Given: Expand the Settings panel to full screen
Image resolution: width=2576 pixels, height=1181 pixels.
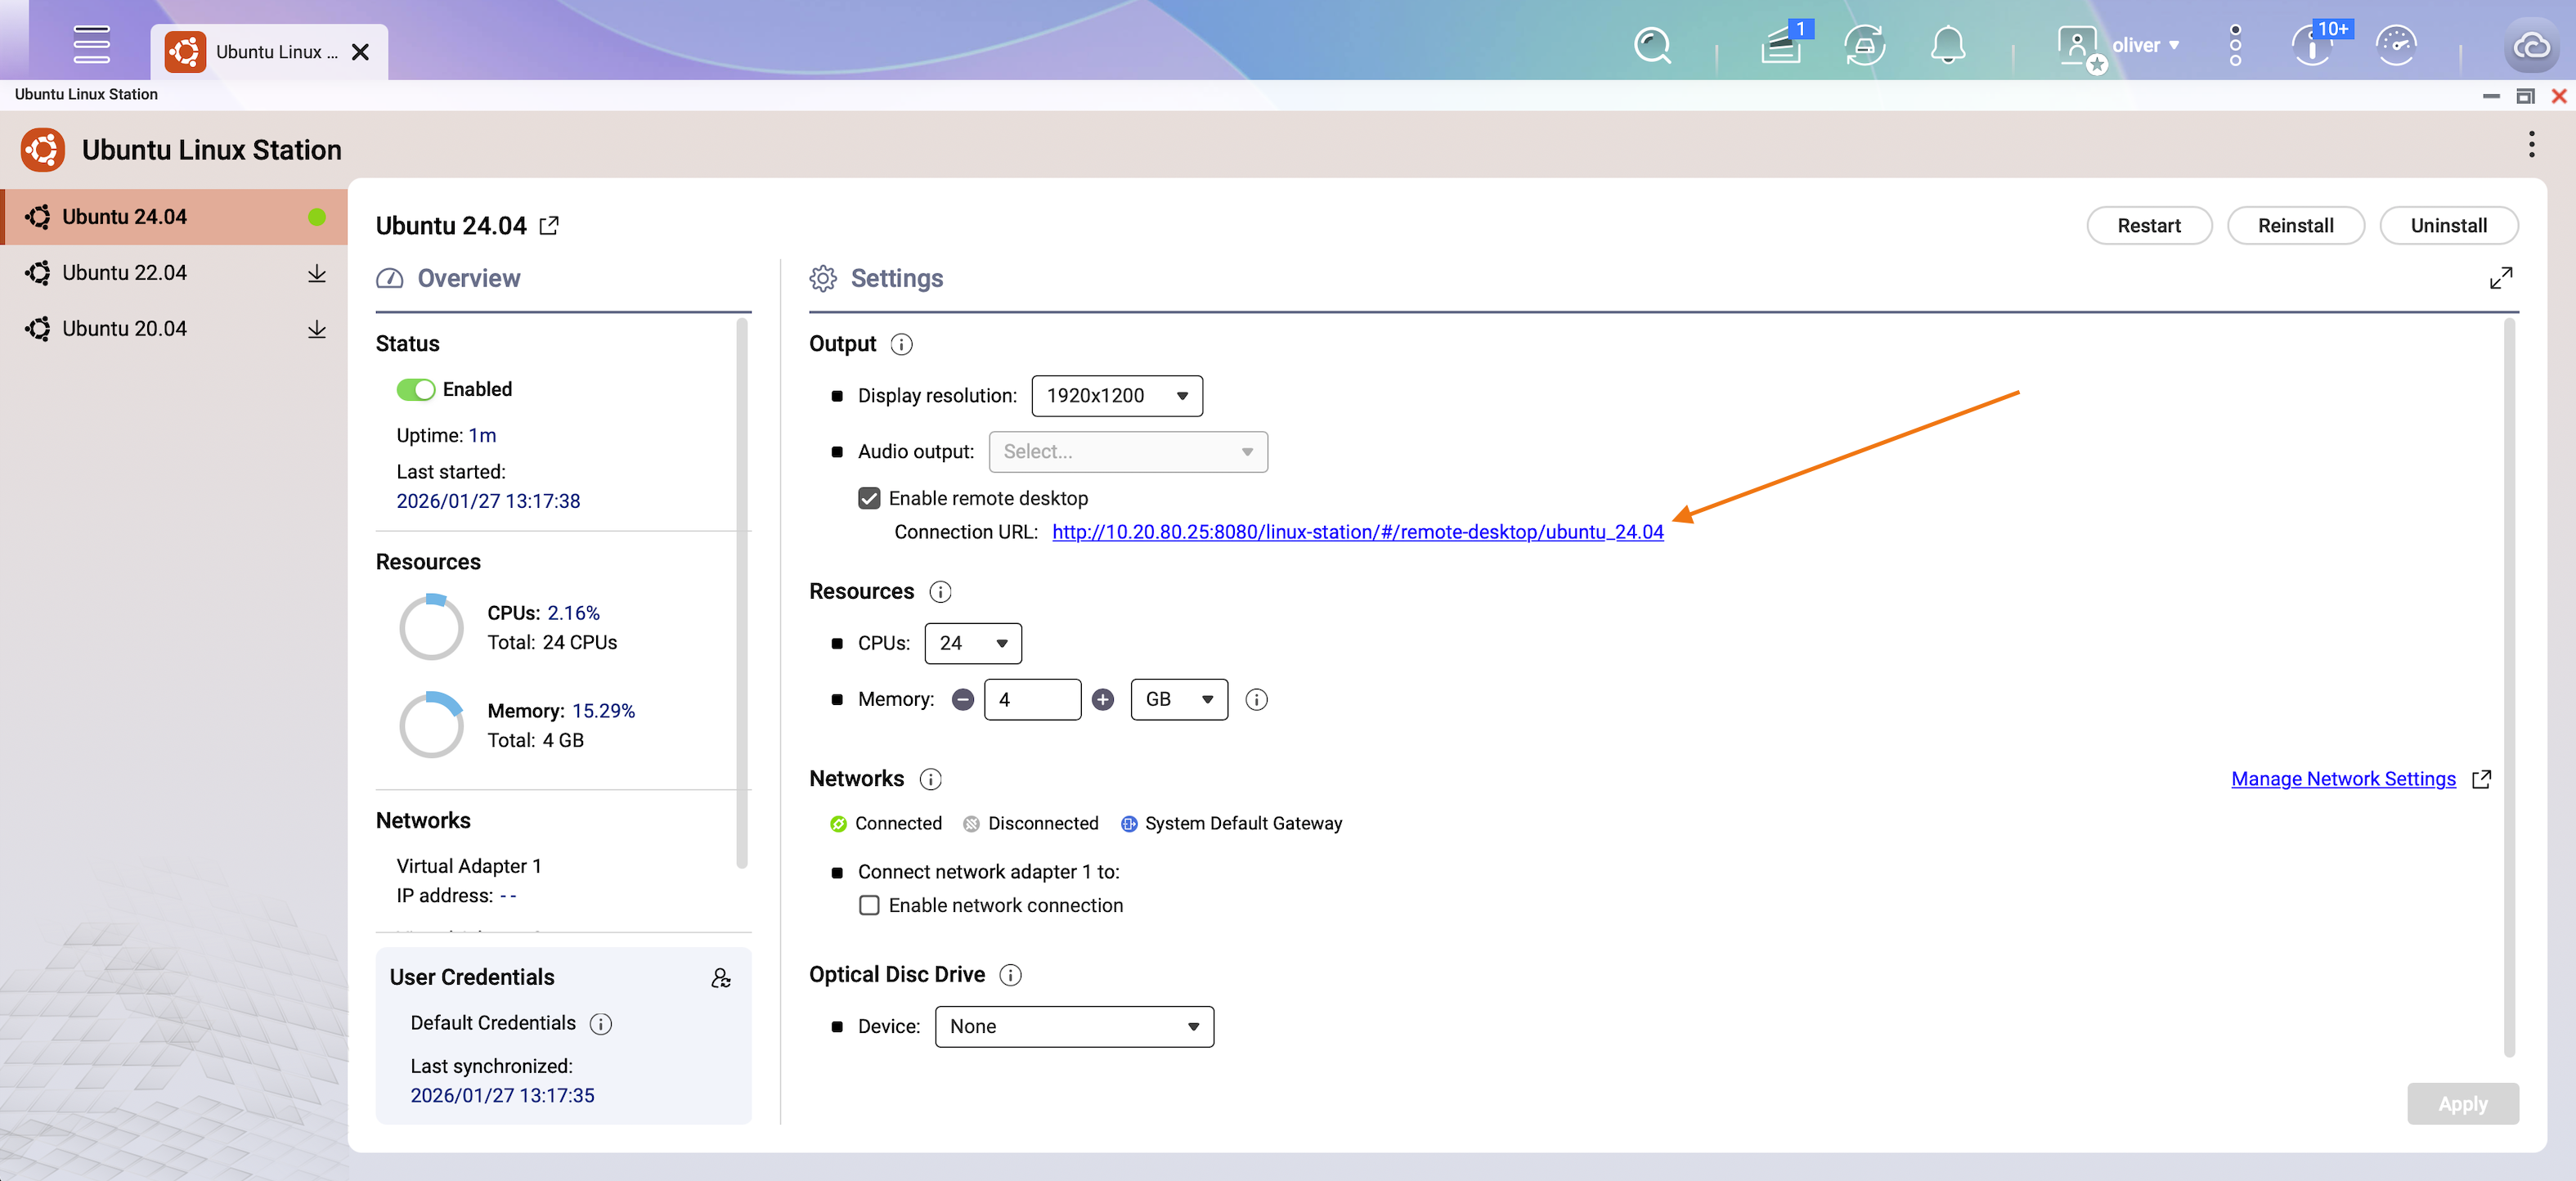Looking at the screenshot, I should (x=2501, y=278).
